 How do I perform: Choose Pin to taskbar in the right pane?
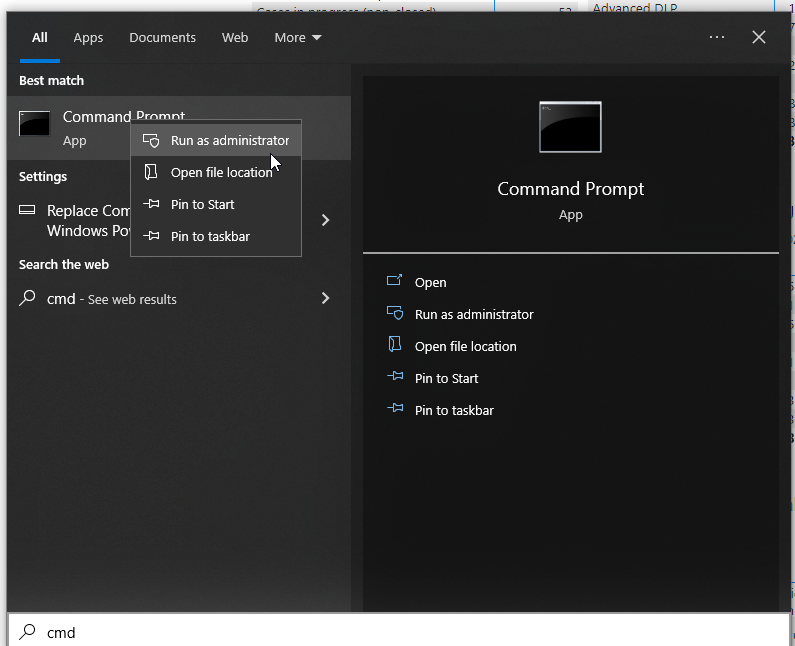tap(454, 410)
